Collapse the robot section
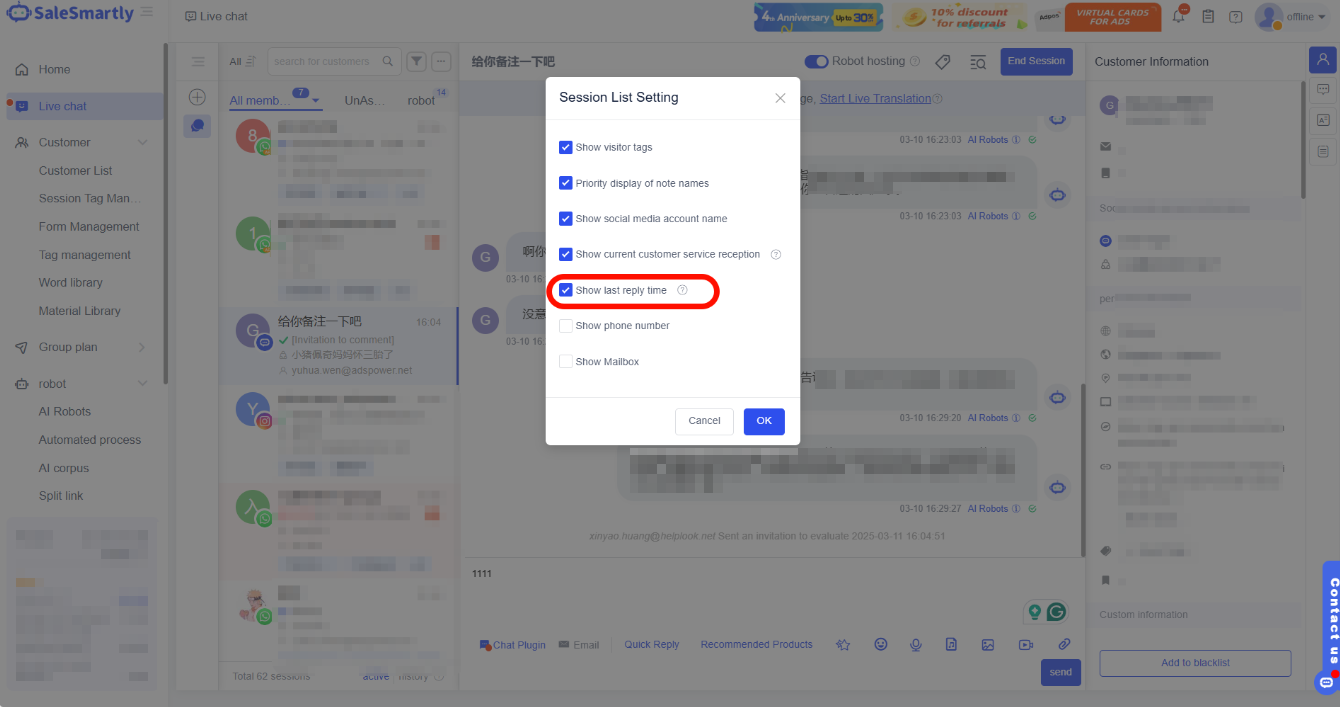 click(142, 384)
